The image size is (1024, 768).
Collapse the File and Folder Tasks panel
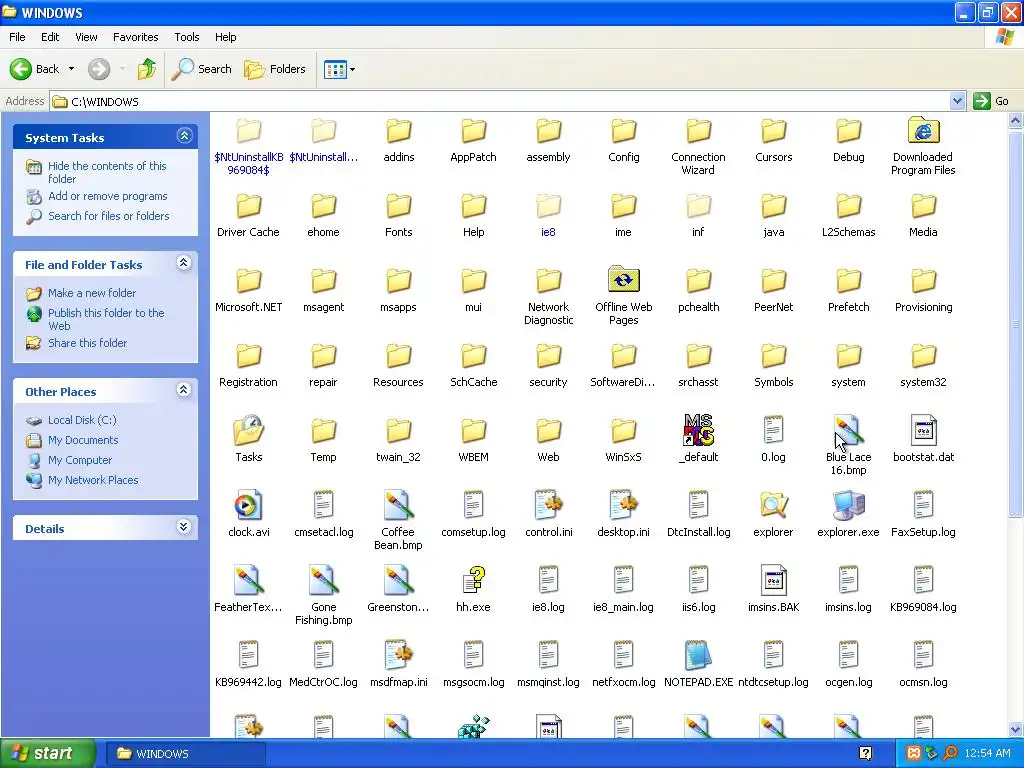tap(184, 263)
